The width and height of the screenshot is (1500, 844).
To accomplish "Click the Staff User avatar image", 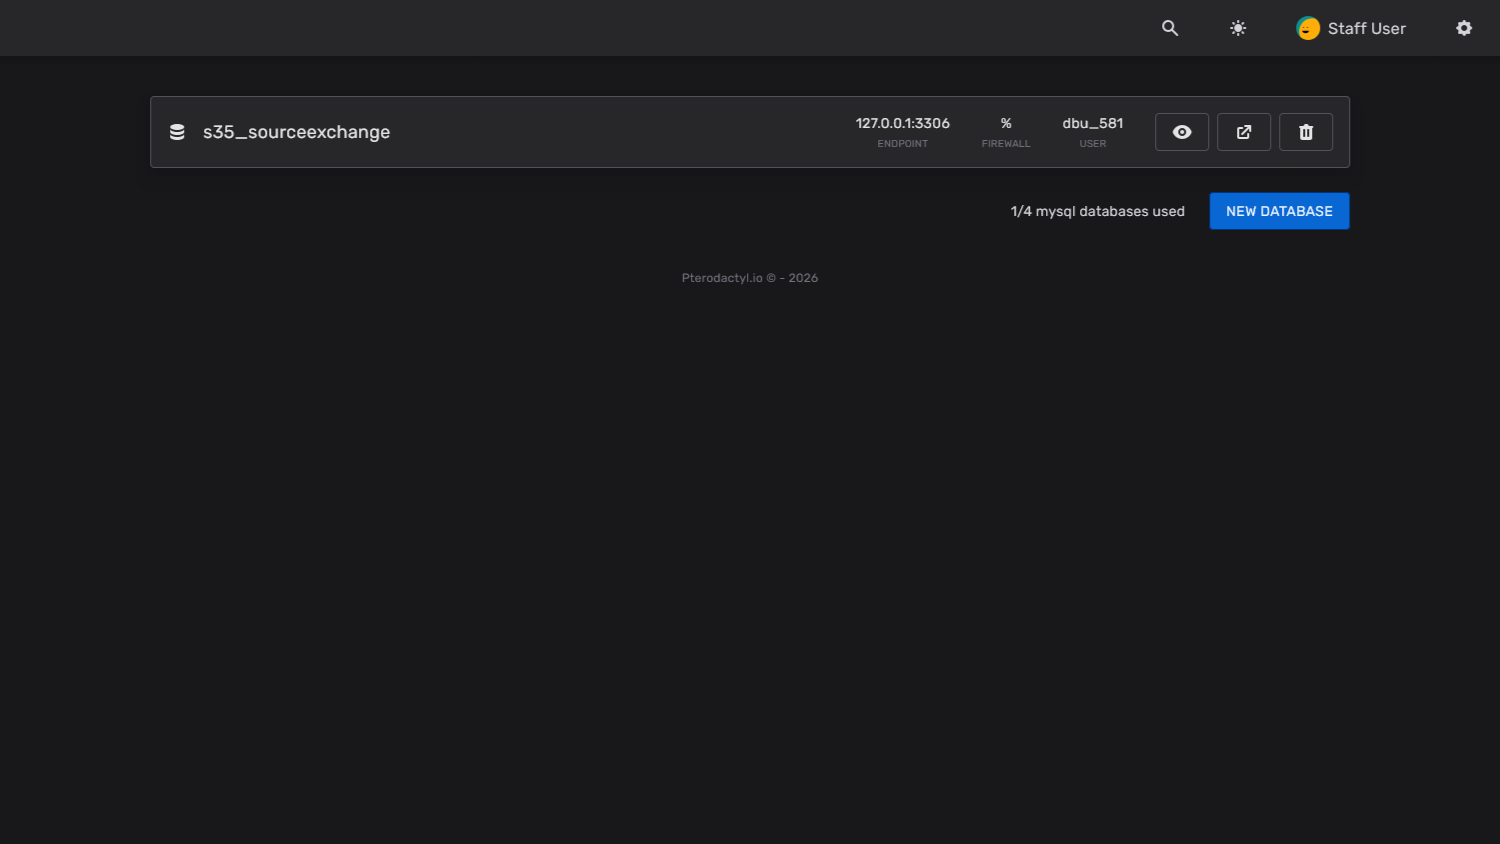I will (1308, 28).
